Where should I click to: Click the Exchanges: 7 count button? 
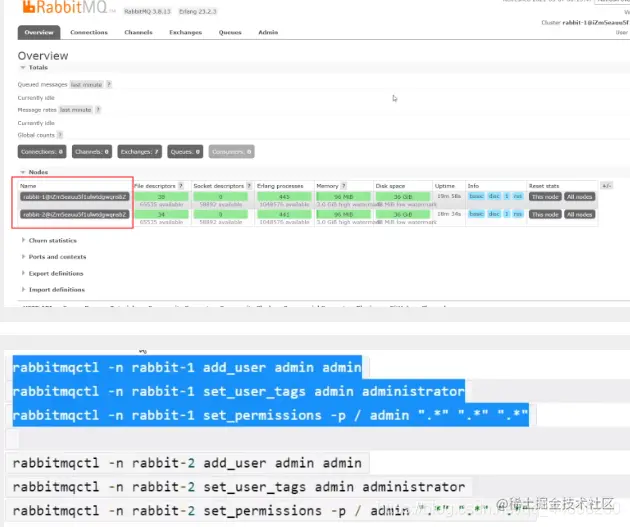click(139, 152)
